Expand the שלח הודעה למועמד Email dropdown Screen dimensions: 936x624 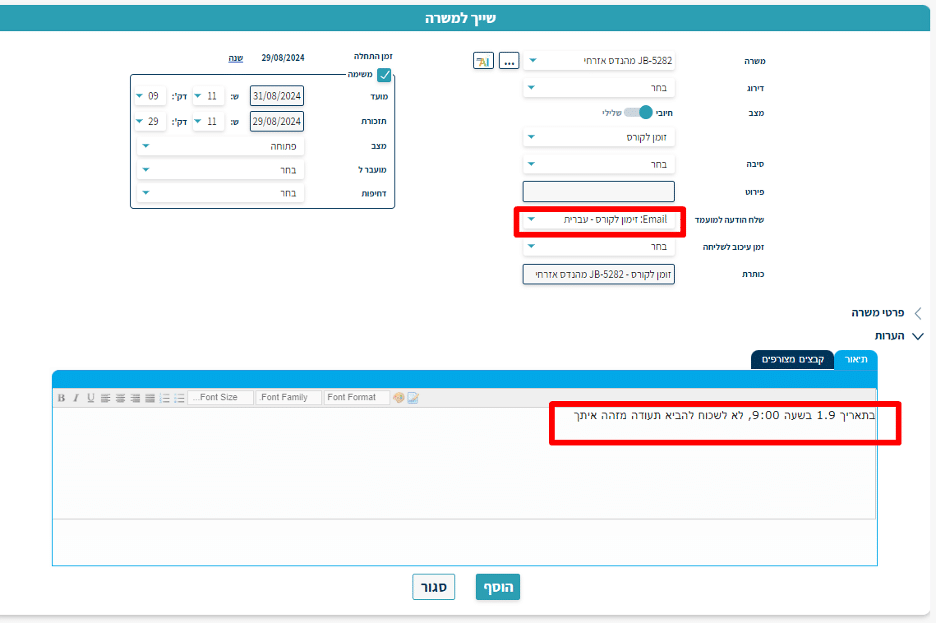pos(599,220)
